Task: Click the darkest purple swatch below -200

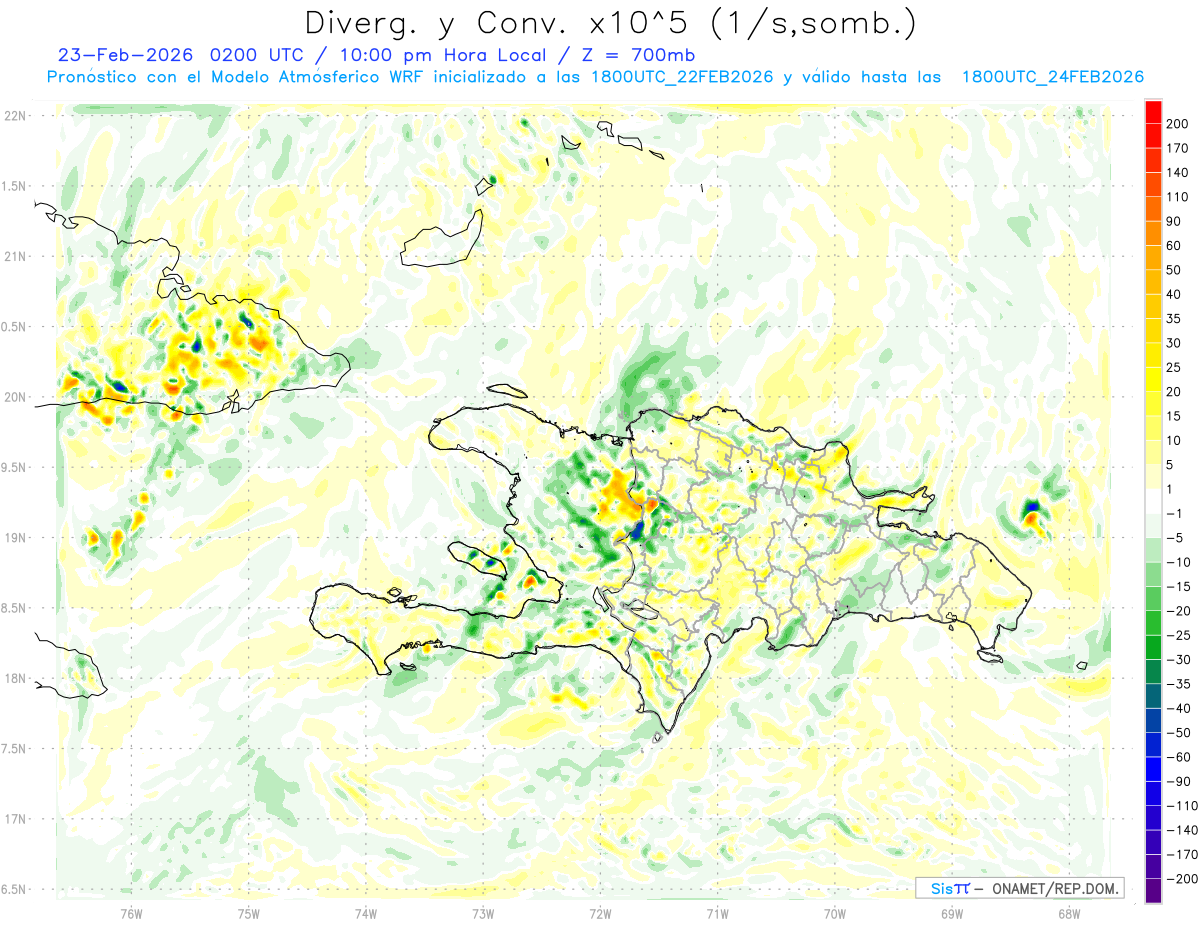Action: click(1153, 892)
